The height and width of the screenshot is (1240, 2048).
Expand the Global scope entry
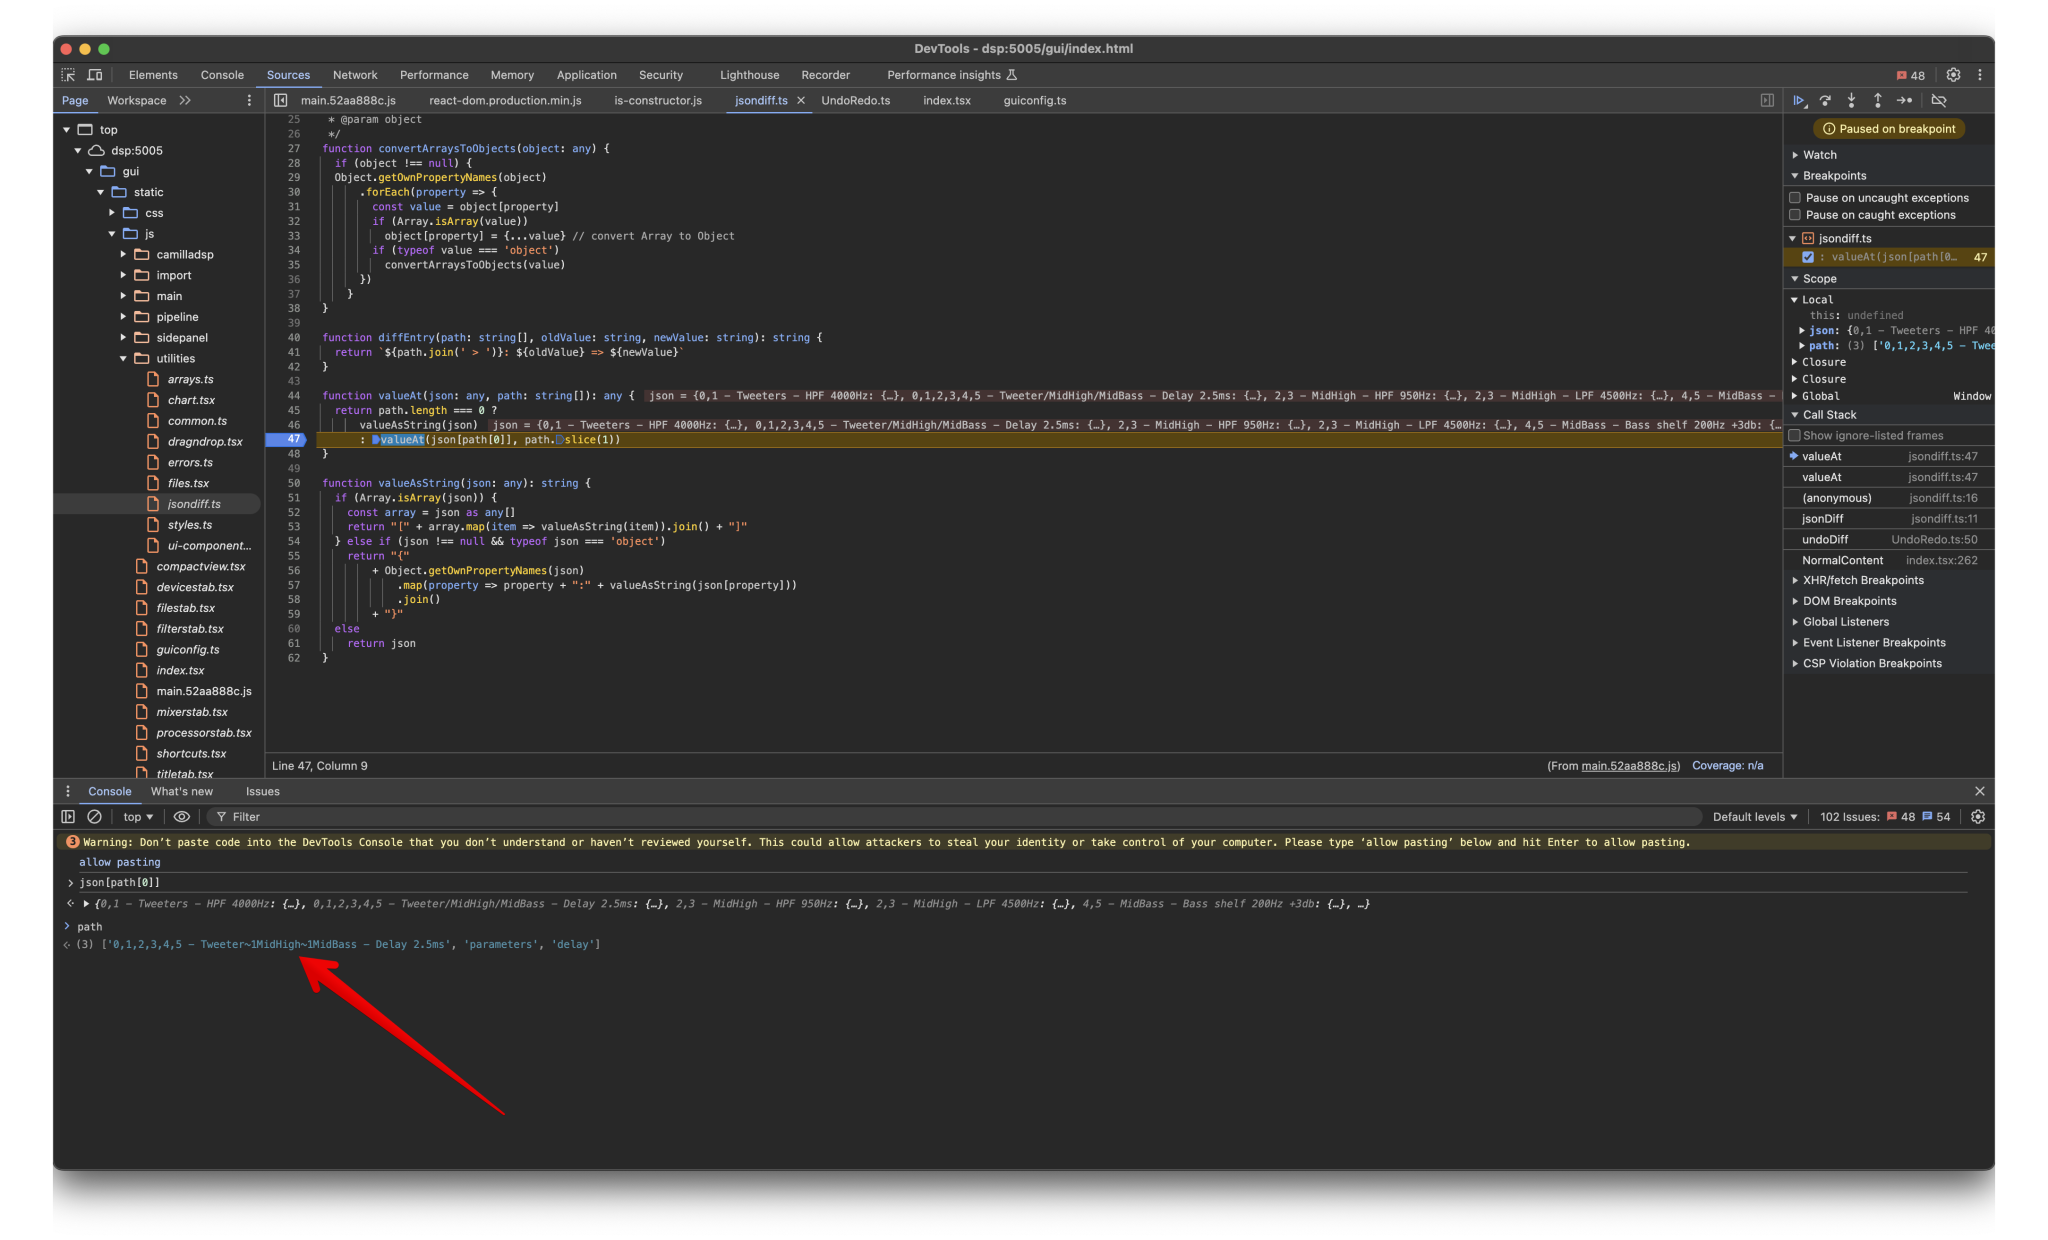(x=1796, y=396)
